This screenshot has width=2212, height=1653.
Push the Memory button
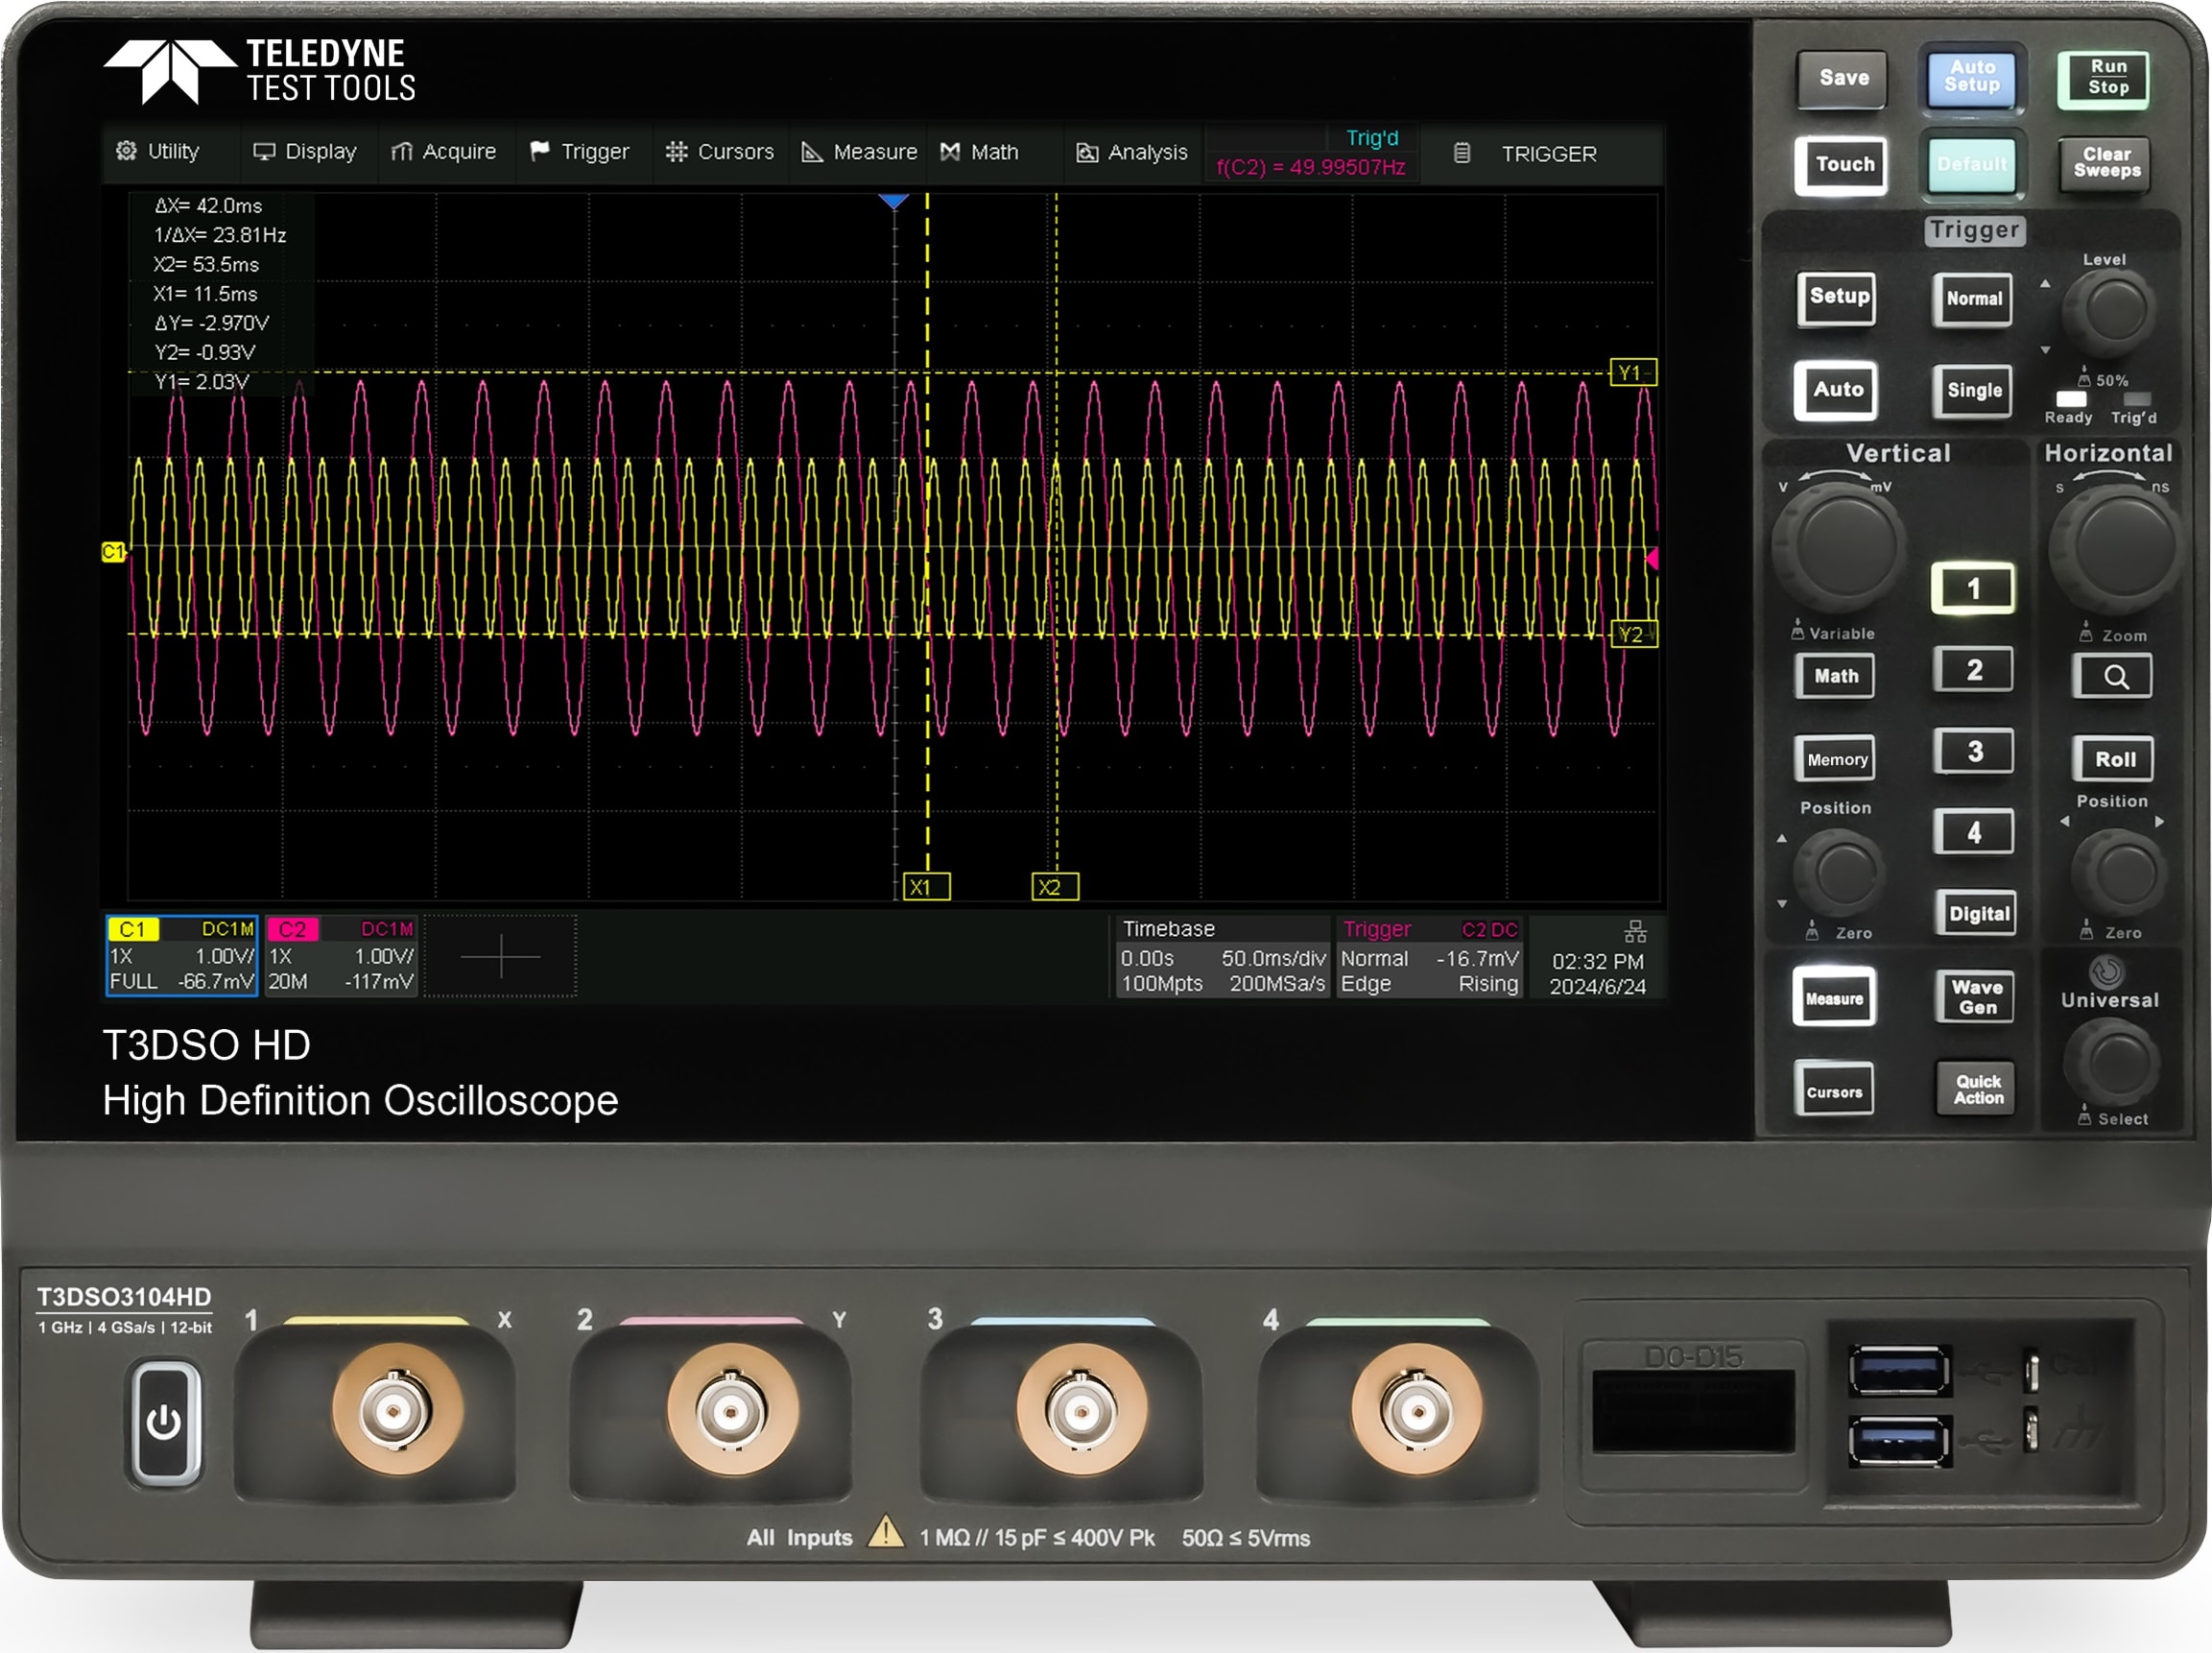pos(1836,759)
